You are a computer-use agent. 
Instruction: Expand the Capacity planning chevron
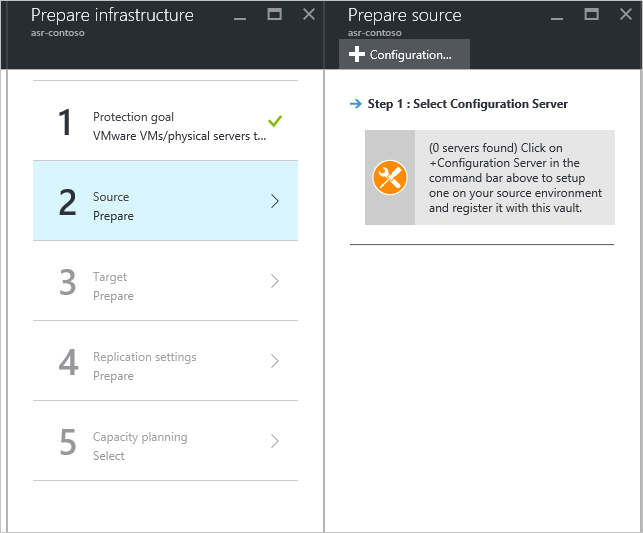click(275, 441)
